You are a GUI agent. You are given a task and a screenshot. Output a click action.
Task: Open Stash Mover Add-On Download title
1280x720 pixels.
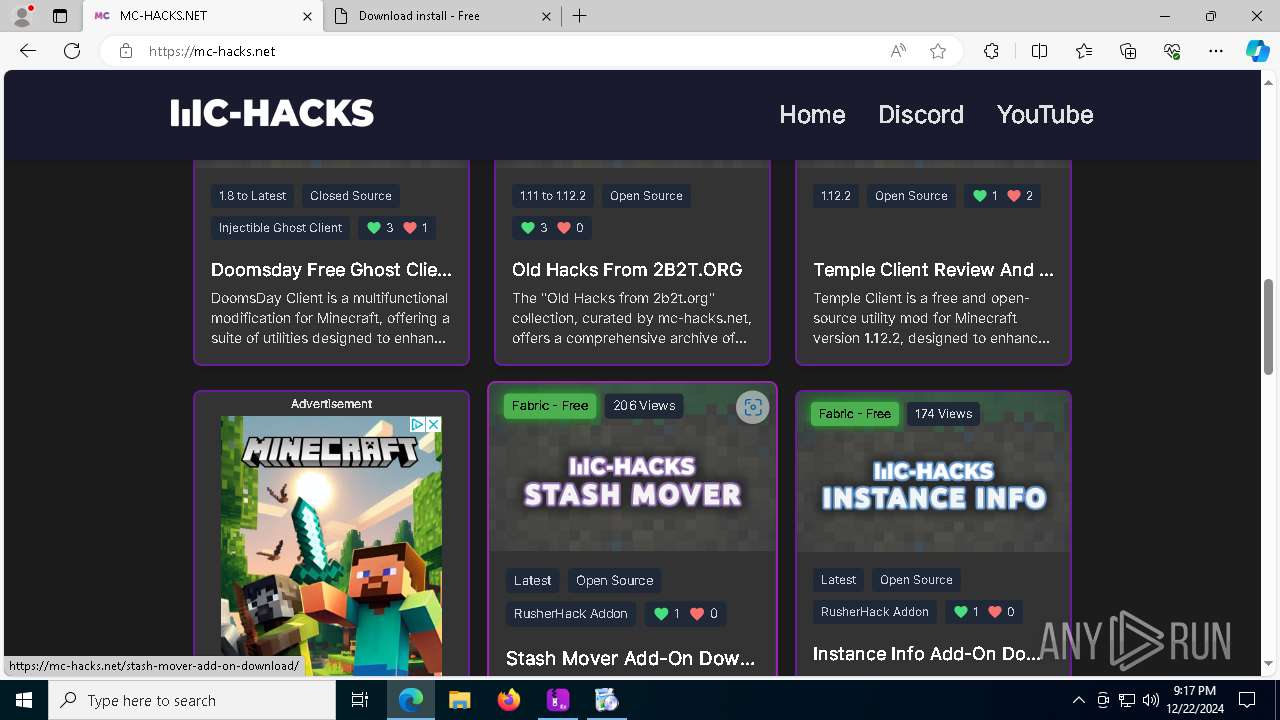click(x=630, y=658)
